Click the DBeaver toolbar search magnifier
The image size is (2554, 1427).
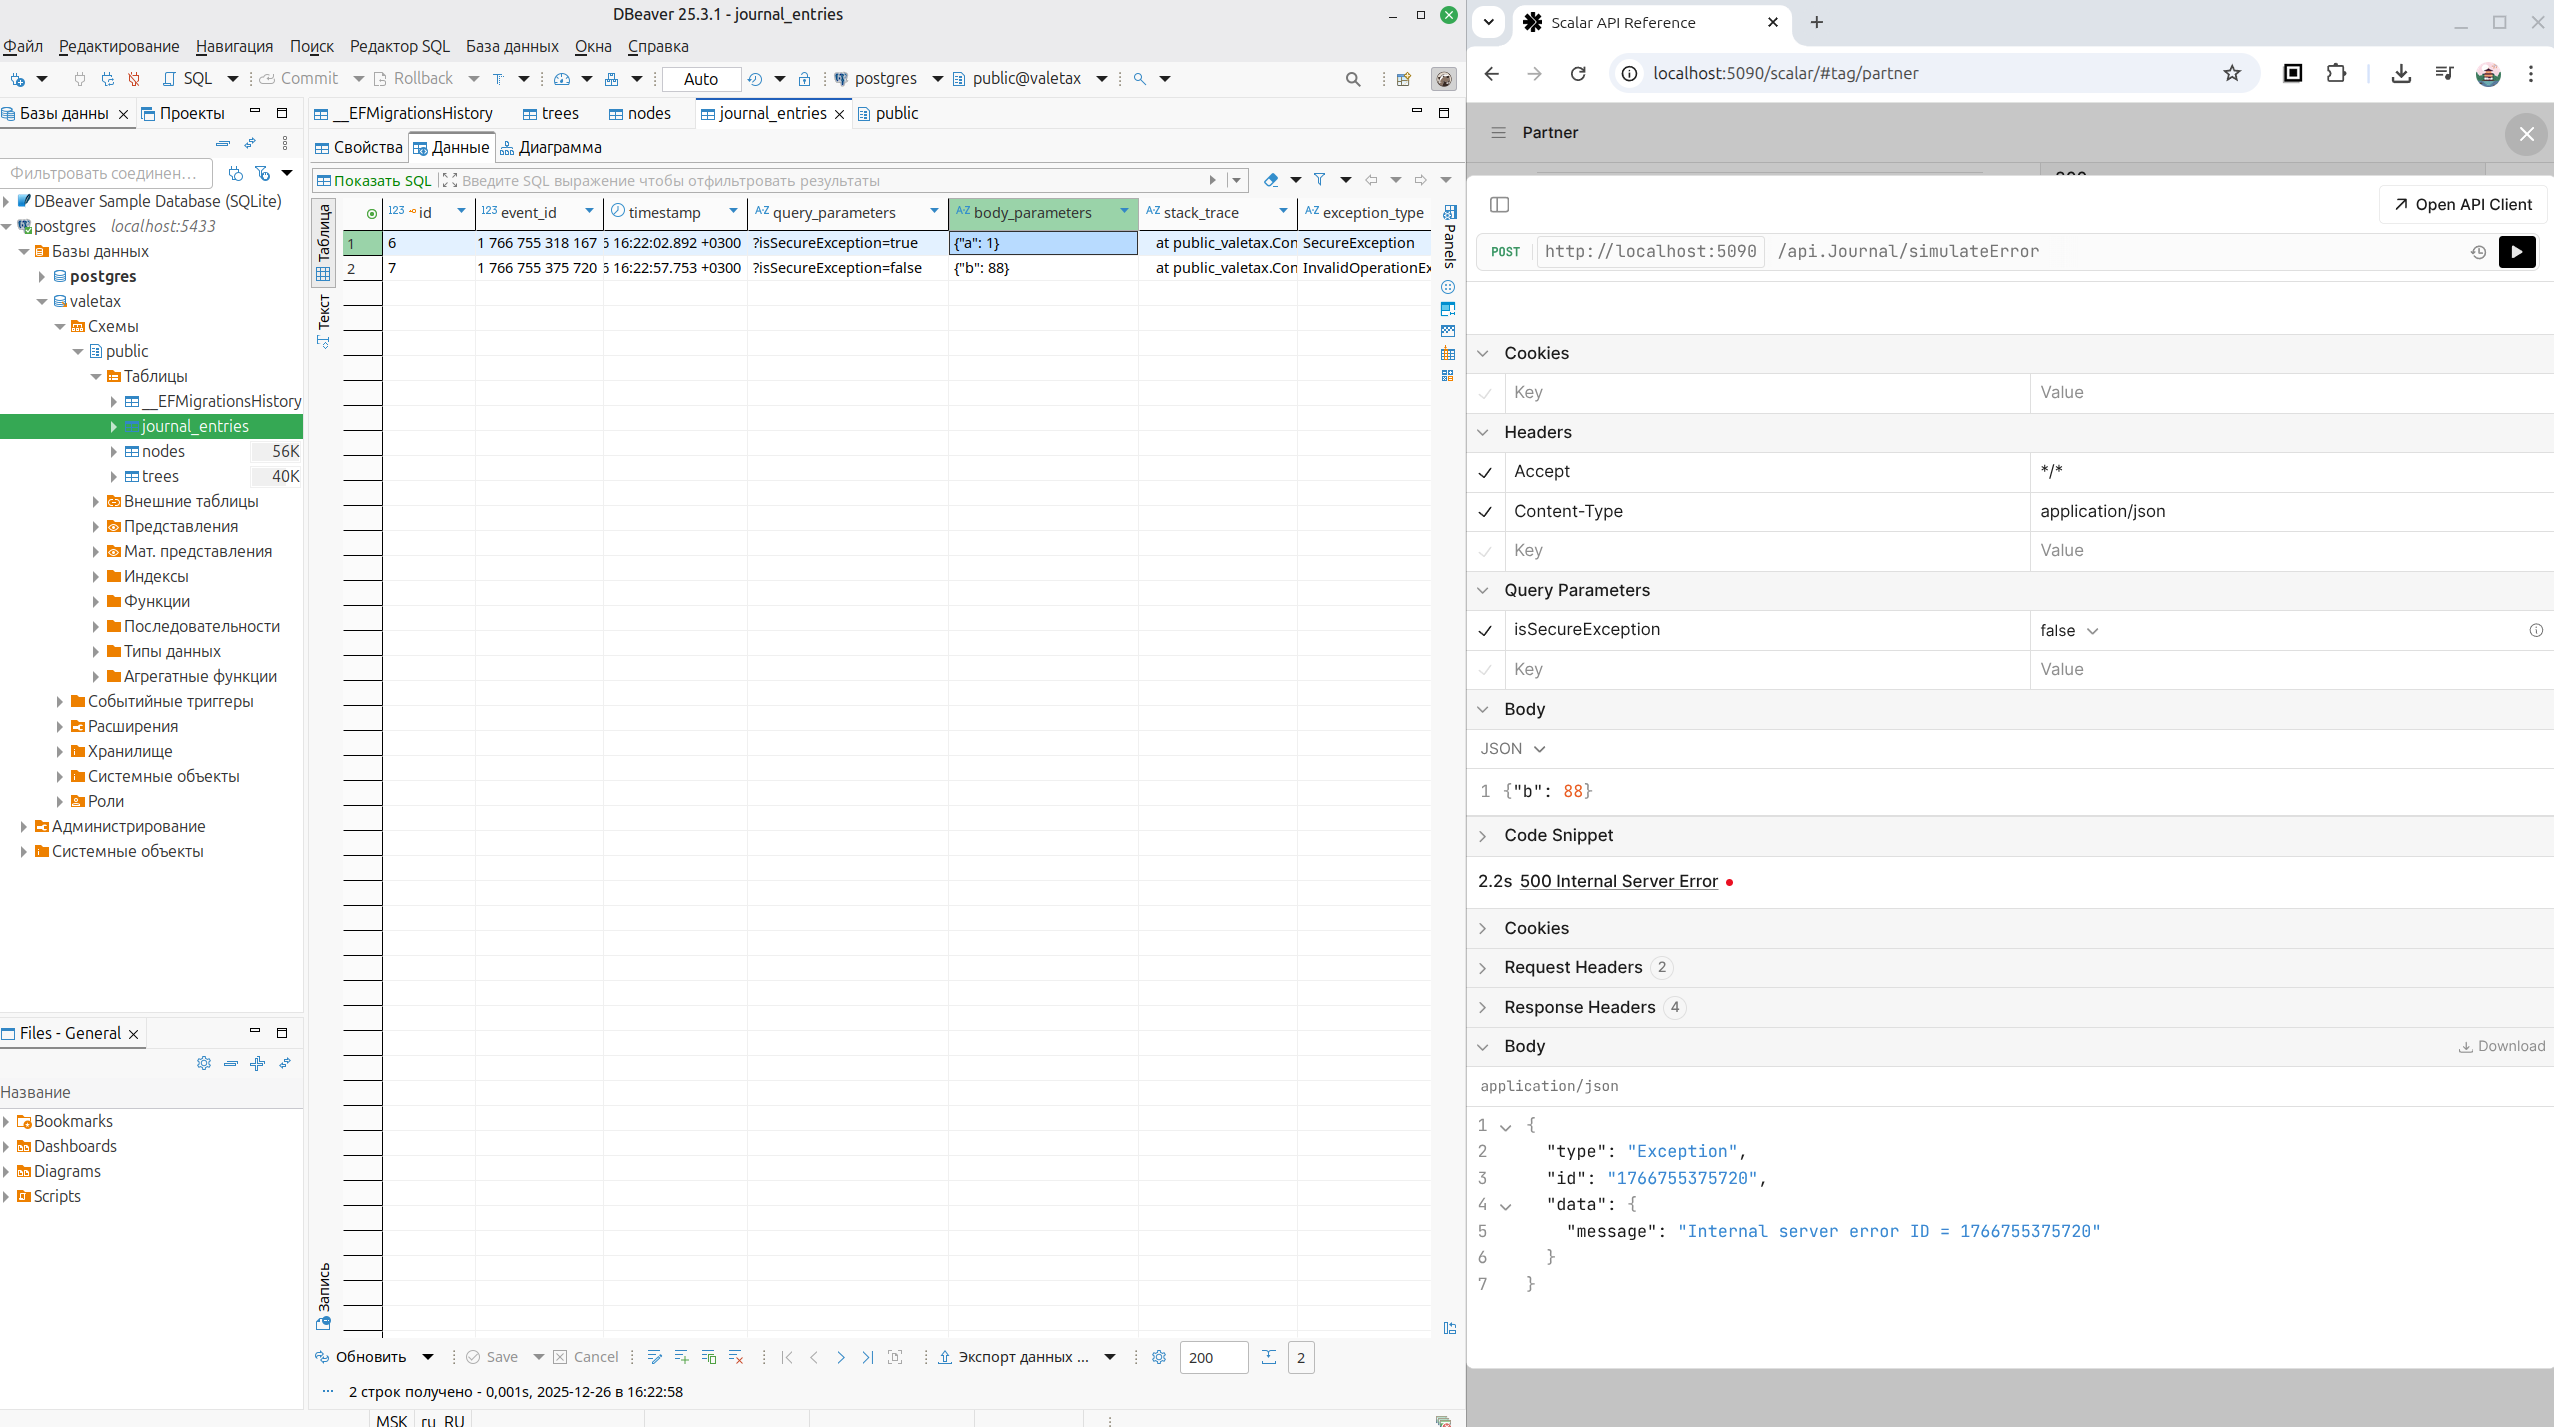tap(1353, 79)
